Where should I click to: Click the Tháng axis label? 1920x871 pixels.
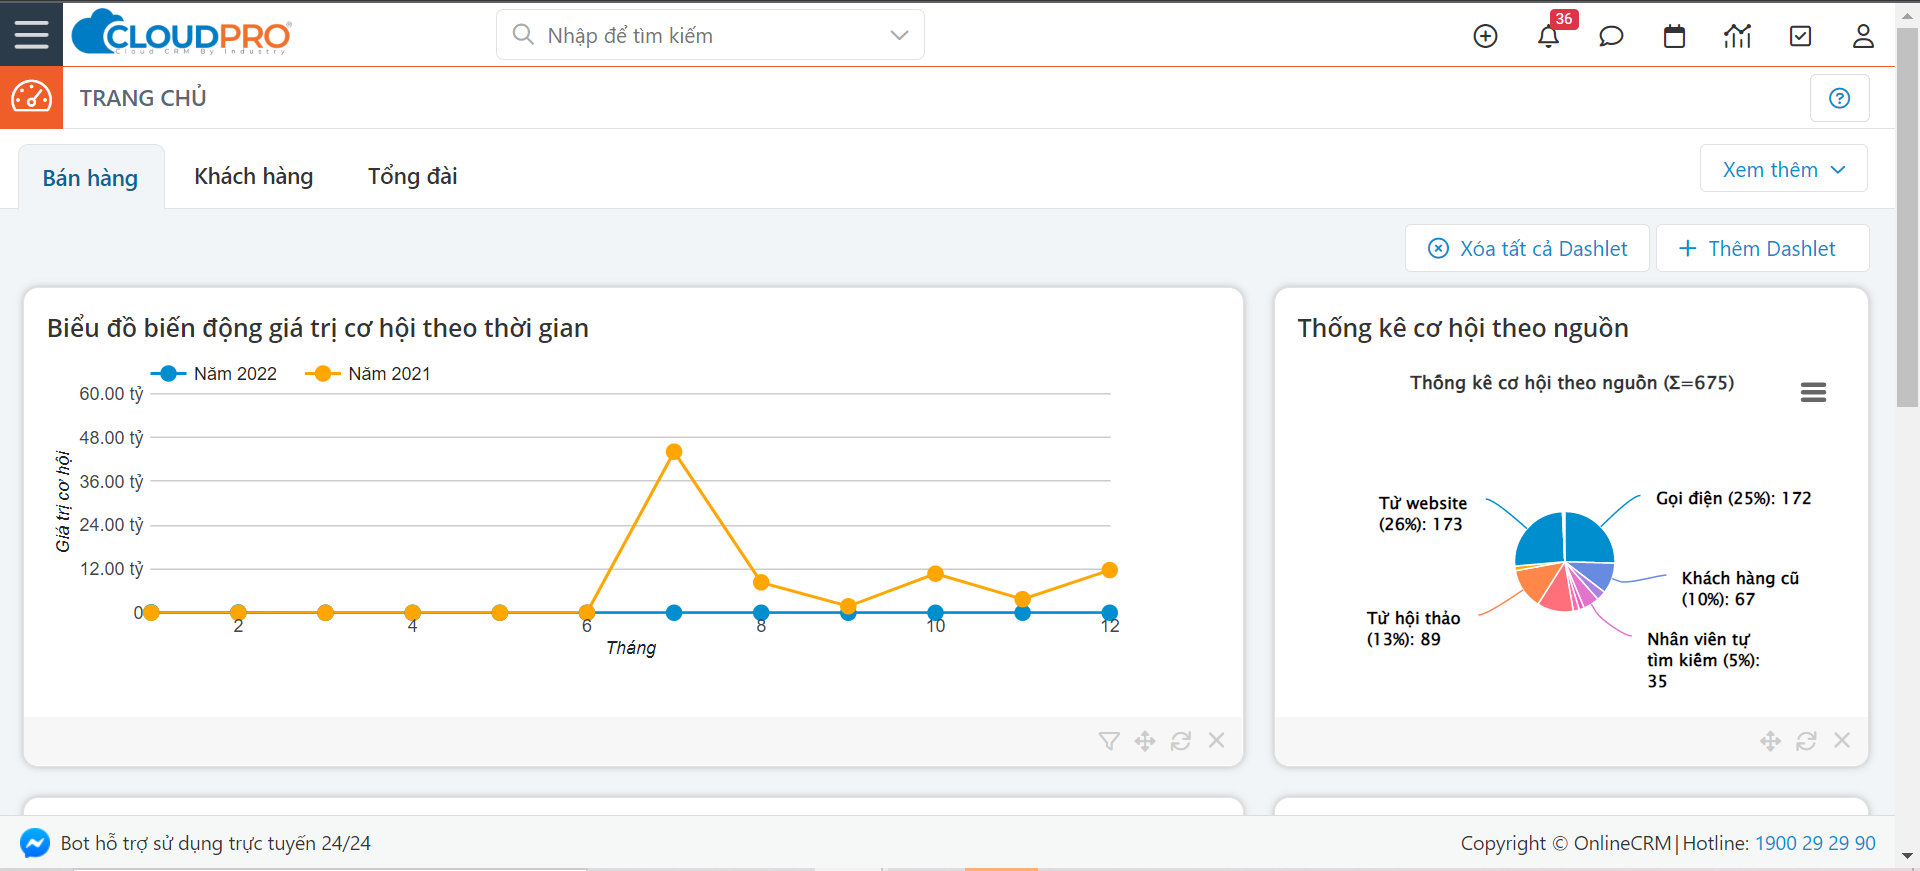631,648
